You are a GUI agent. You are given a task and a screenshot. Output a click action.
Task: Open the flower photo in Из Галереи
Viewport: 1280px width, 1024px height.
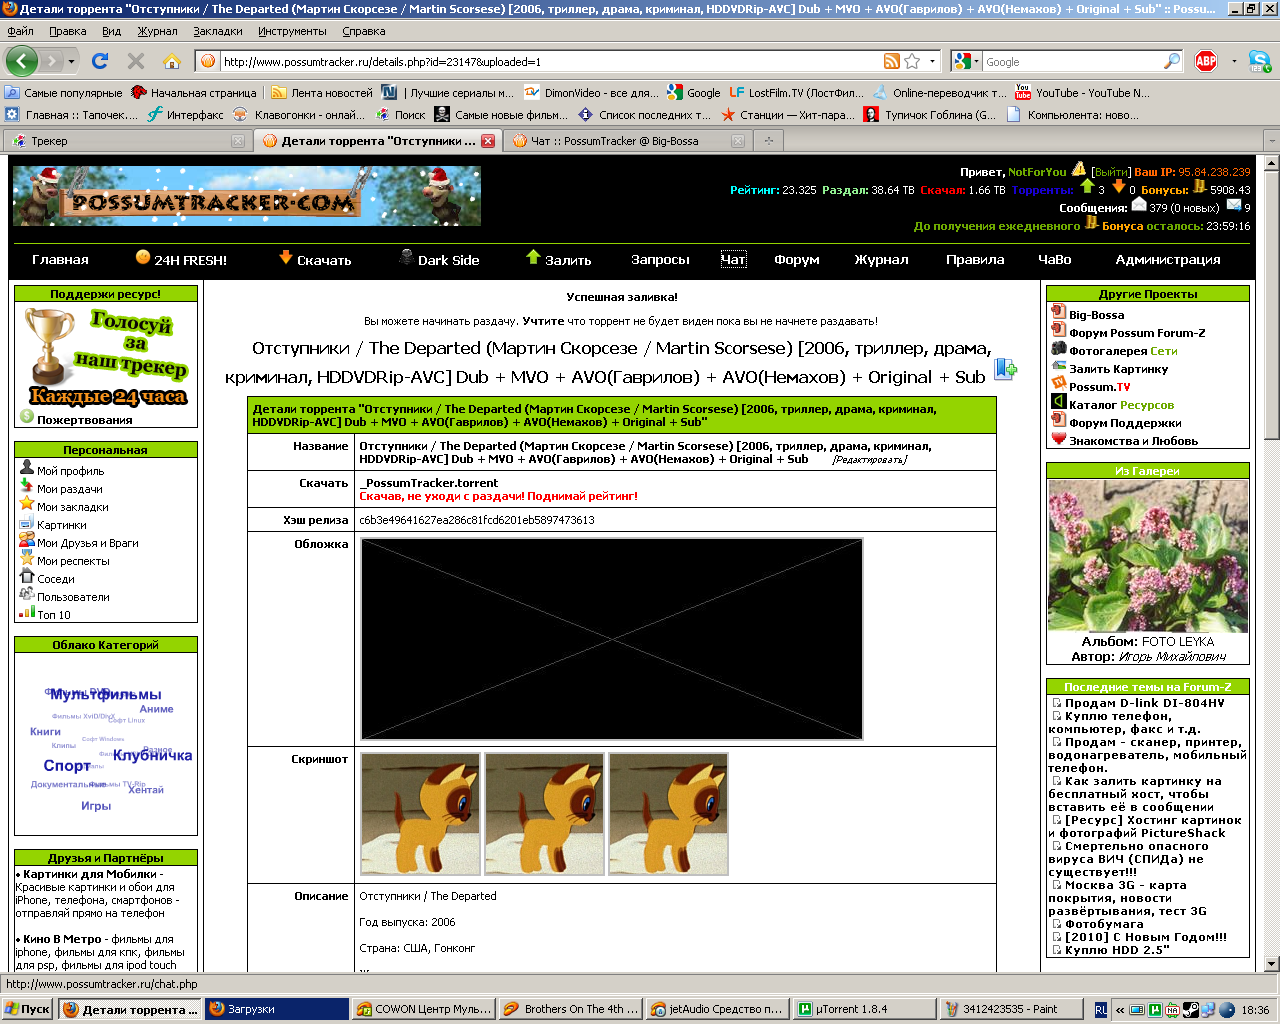(1148, 556)
